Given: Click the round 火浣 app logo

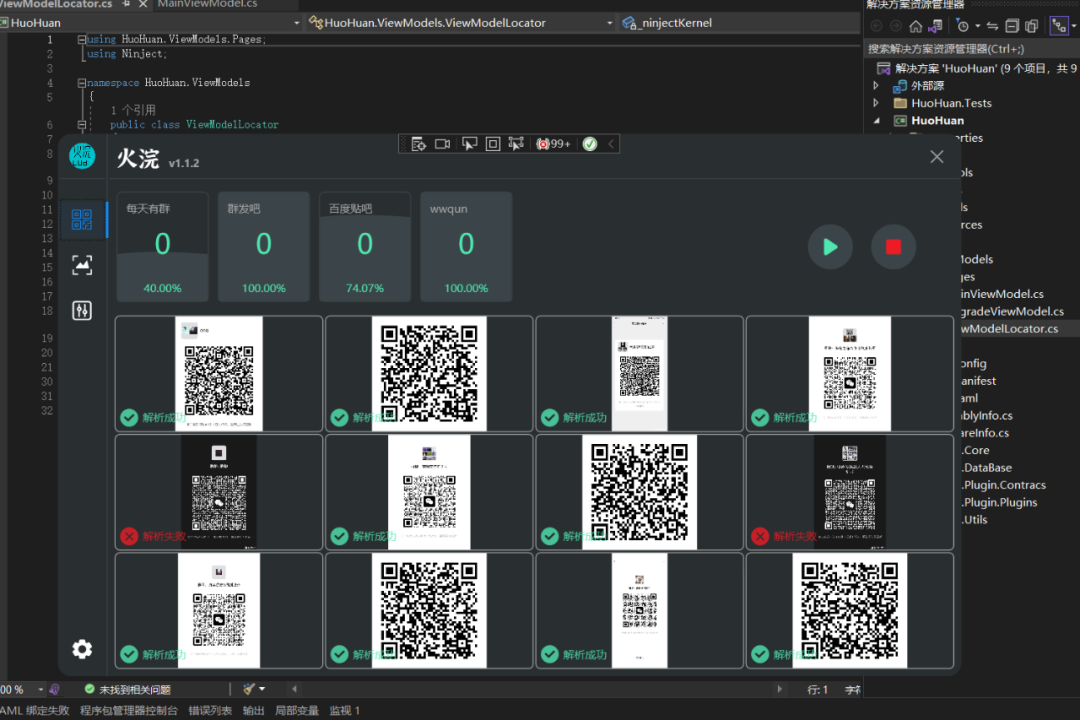Looking at the screenshot, I should 82,156.
